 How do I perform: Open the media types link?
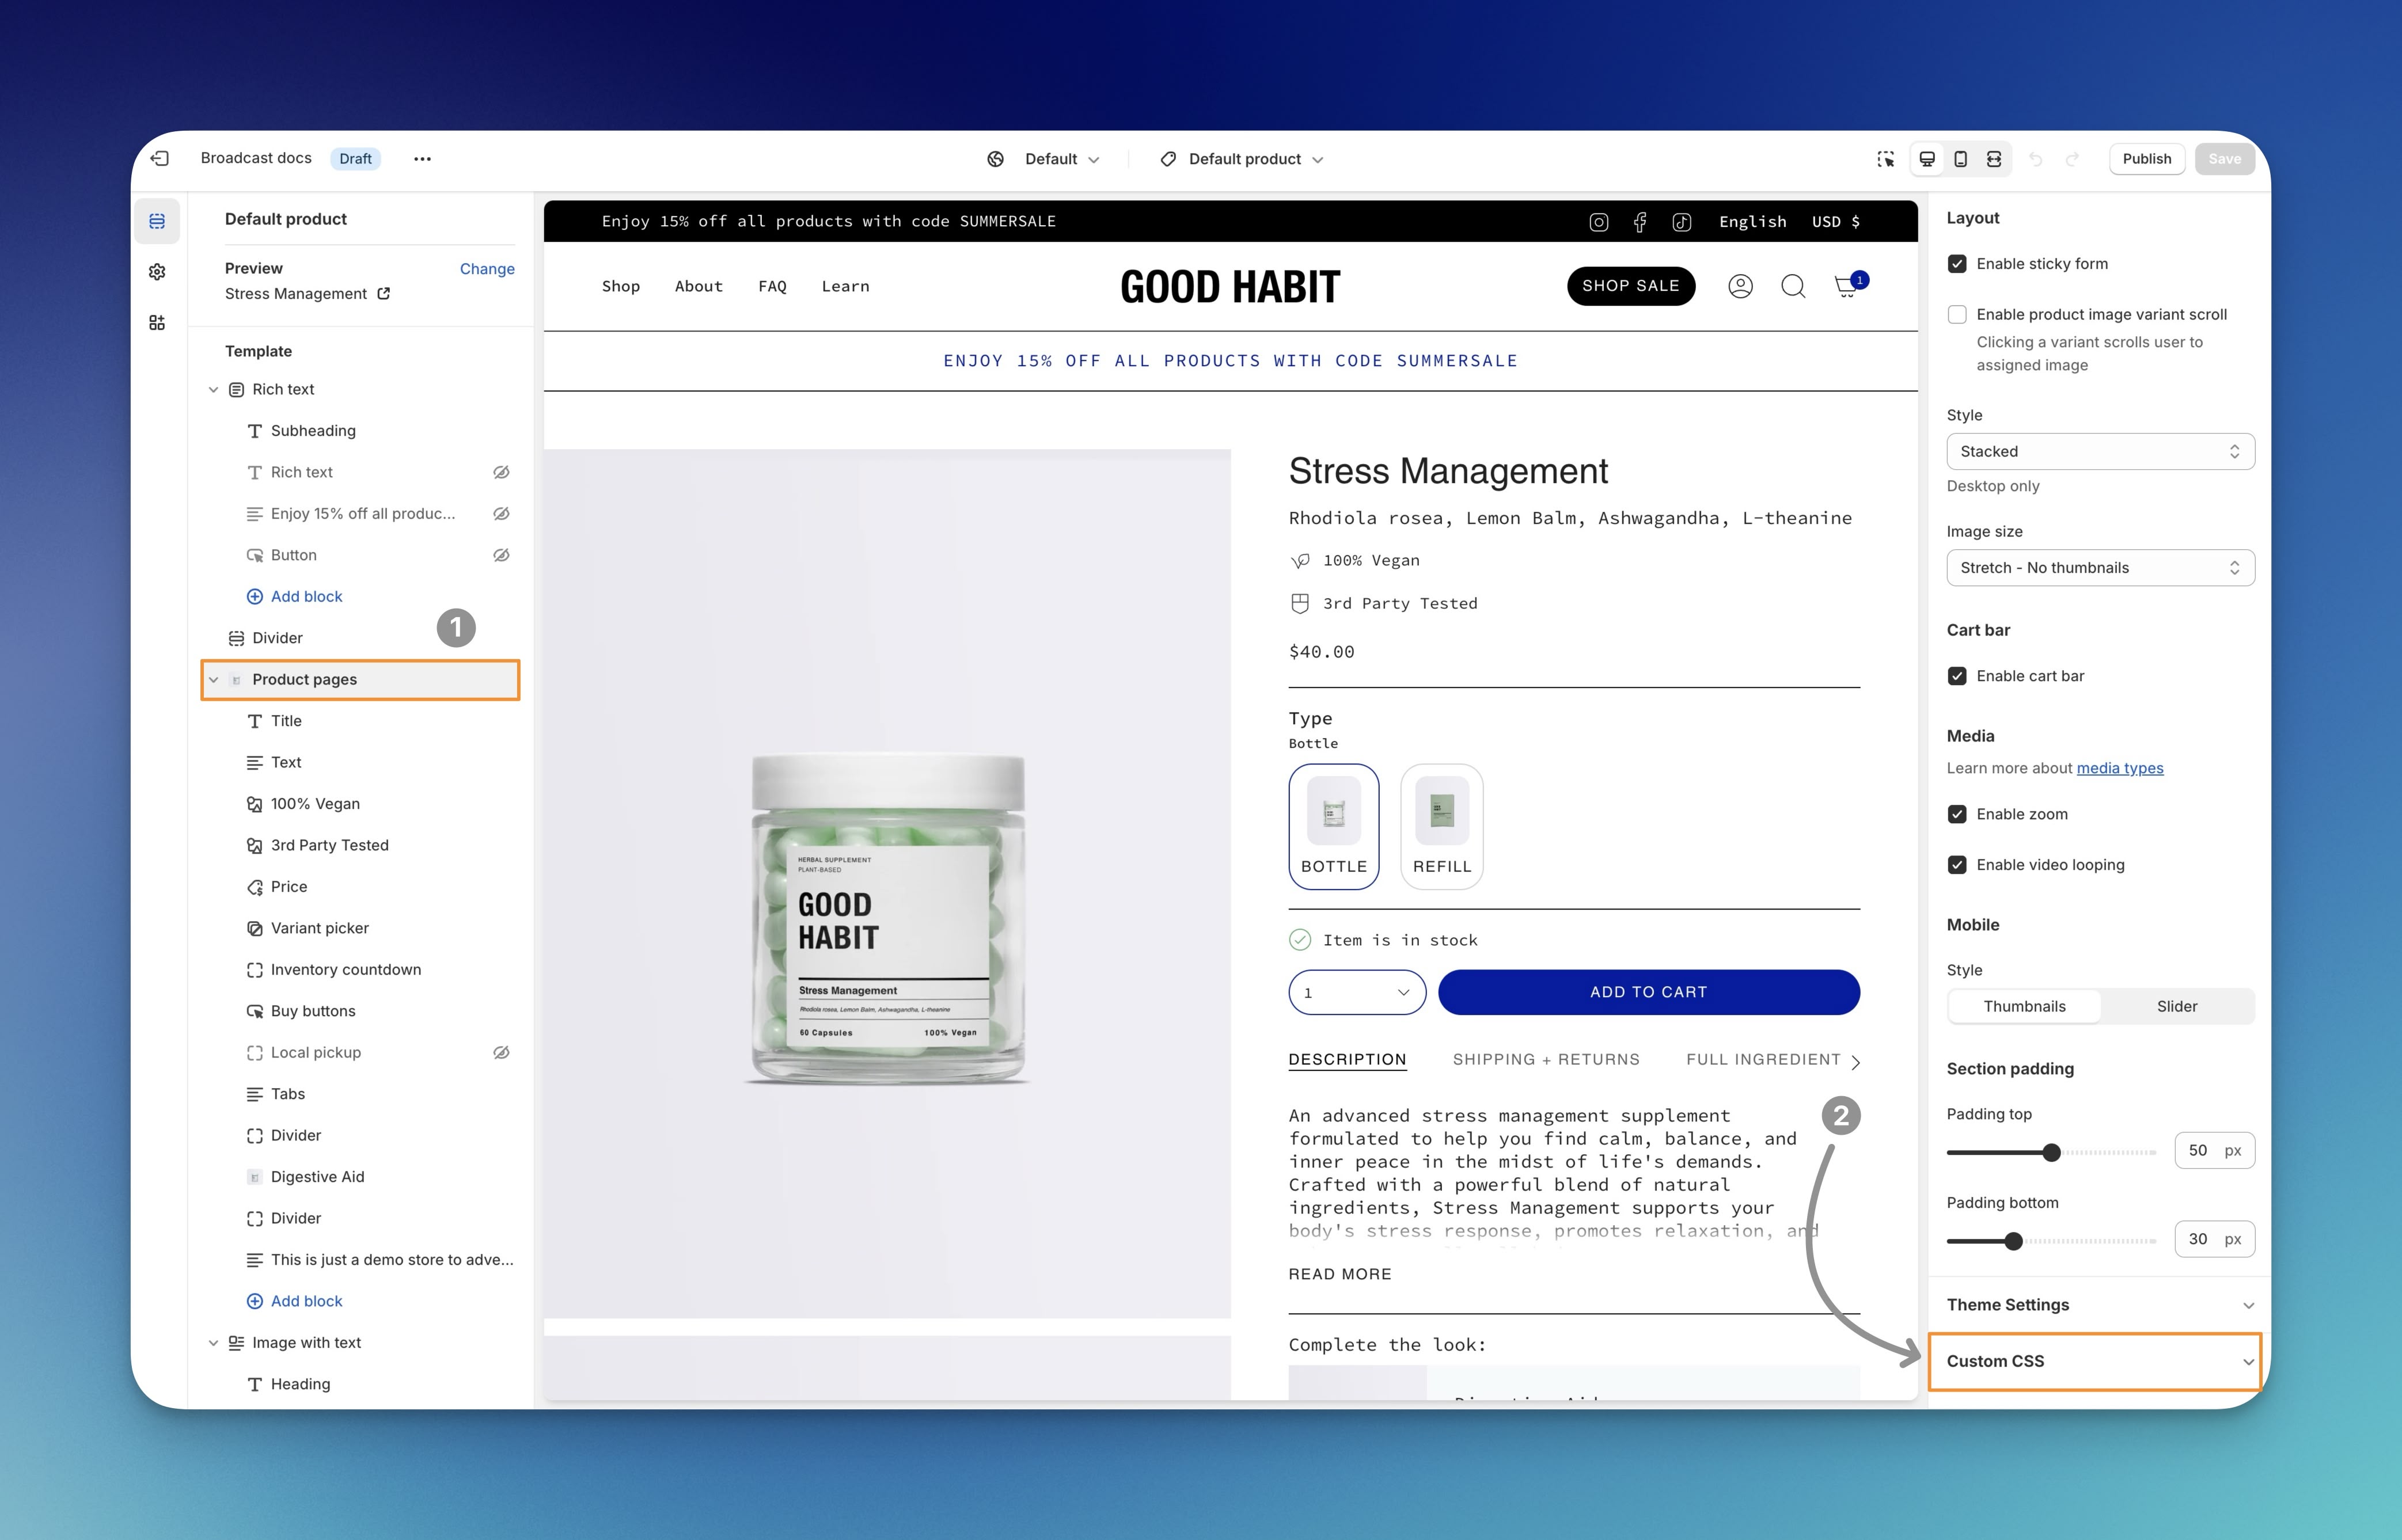coord(2119,768)
